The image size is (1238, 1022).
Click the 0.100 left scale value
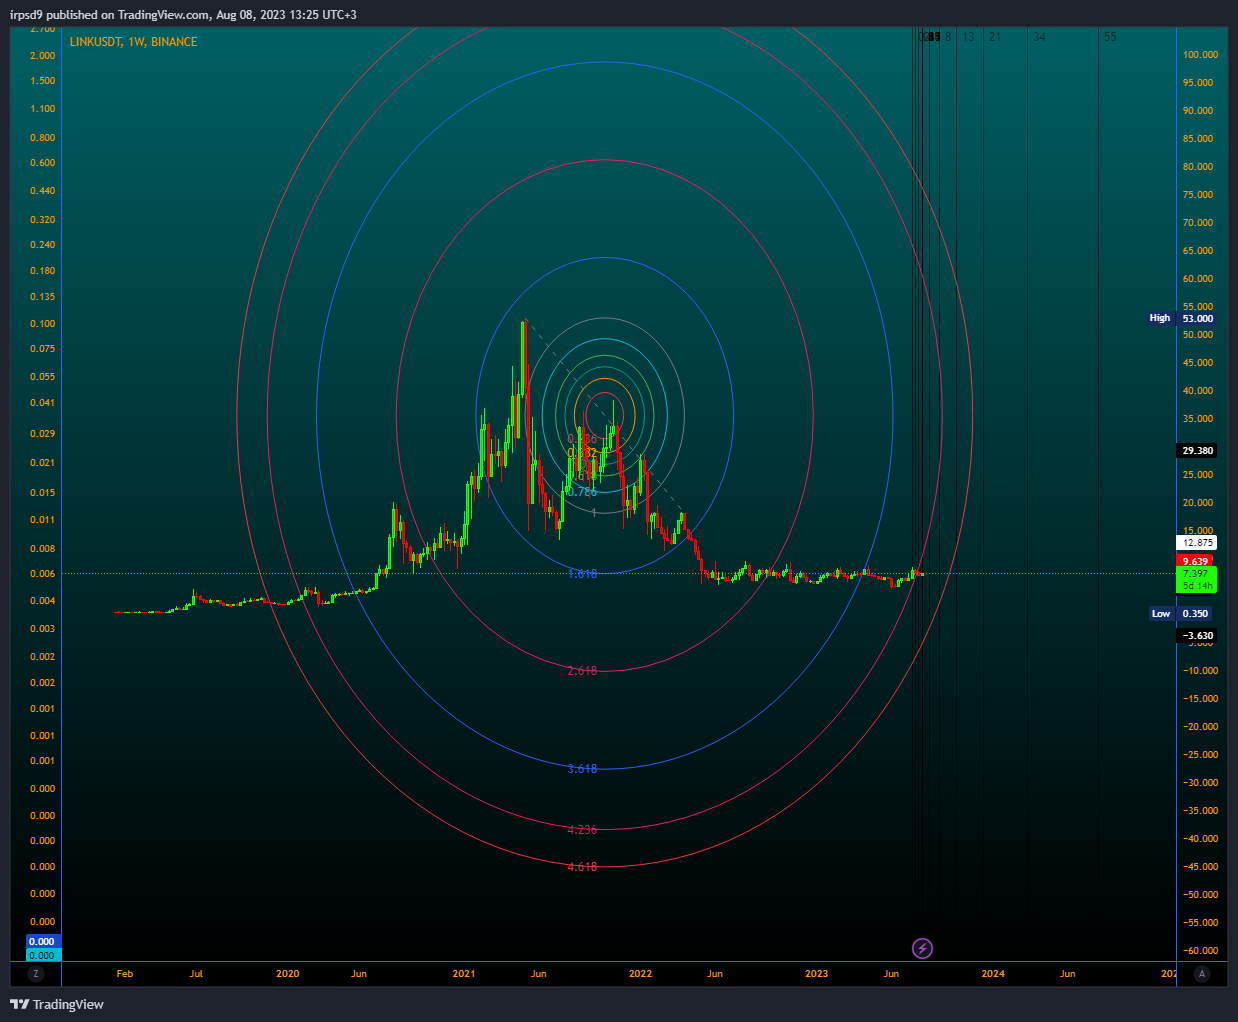[43, 324]
